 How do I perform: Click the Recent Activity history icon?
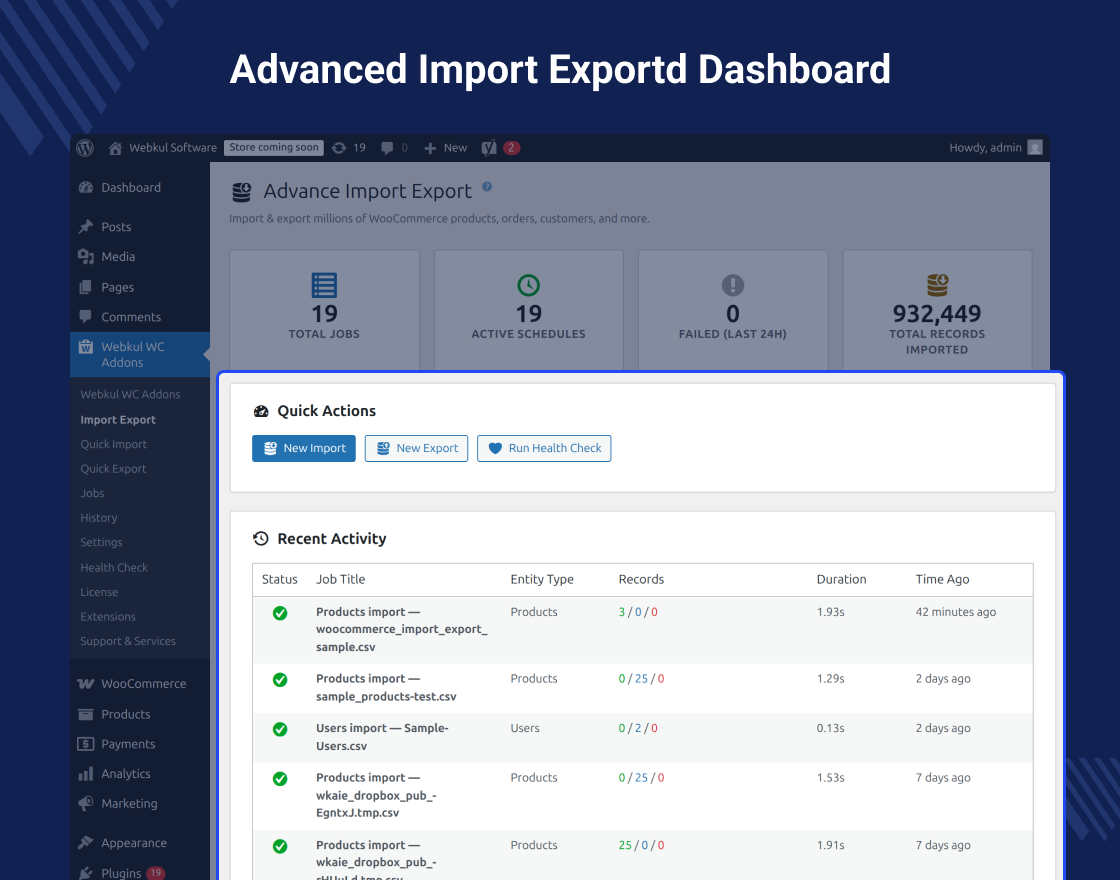[x=261, y=539]
